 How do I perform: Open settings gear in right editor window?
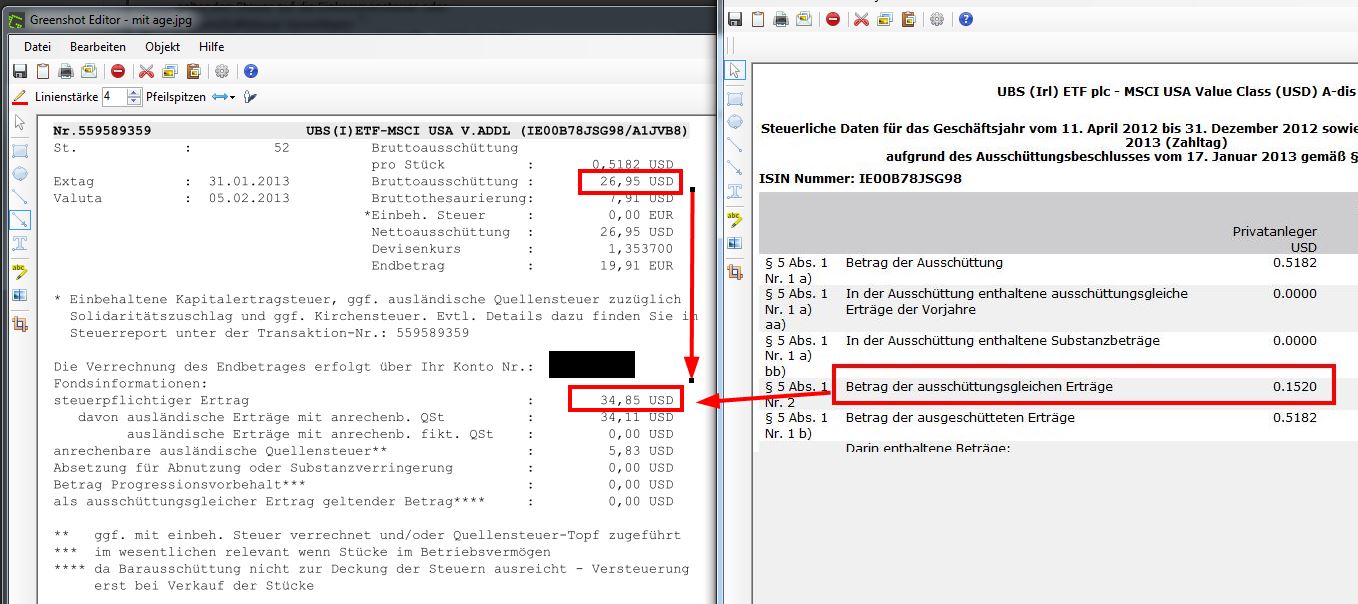(x=937, y=19)
